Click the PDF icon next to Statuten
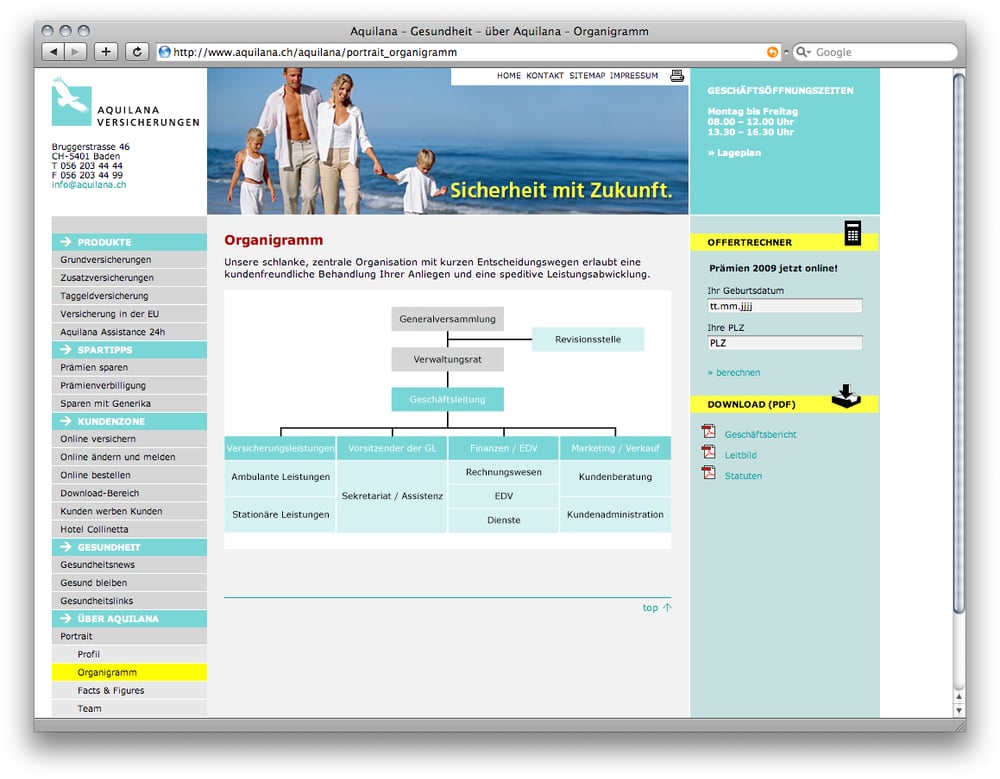Viewport: 1000px width, 779px height. pos(709,473)
